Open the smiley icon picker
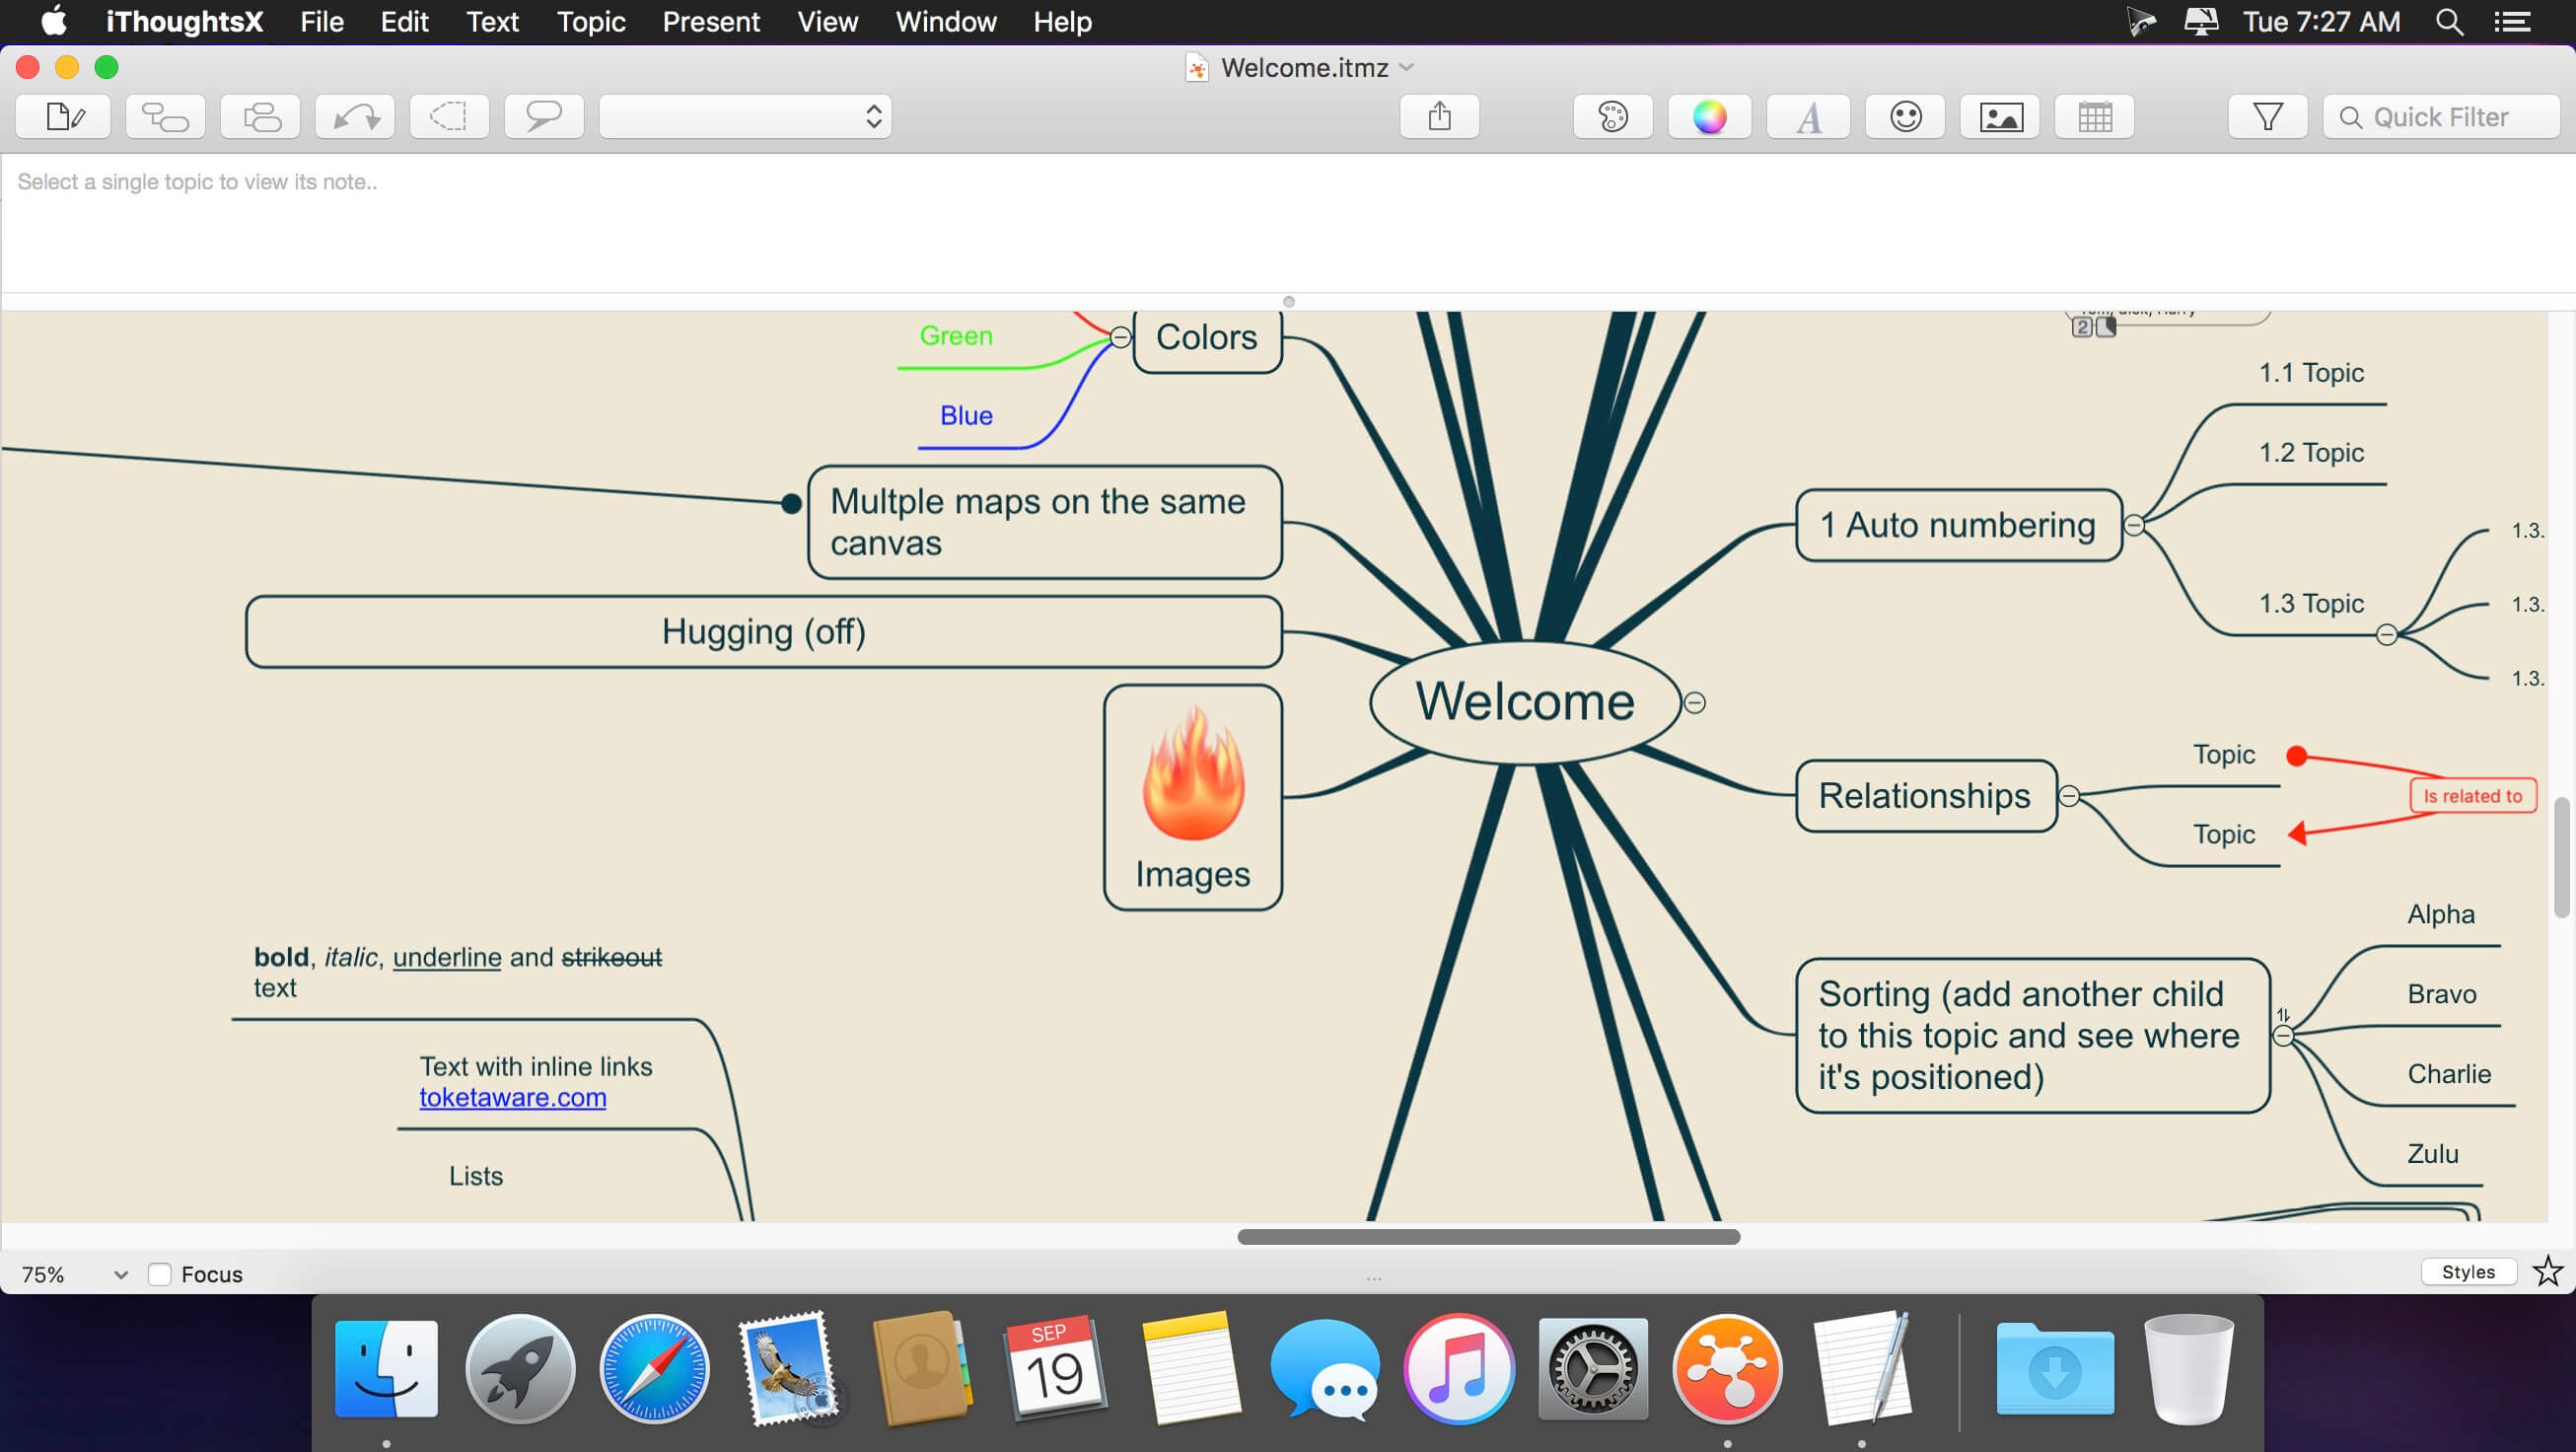2576x1452 pixels. (1906, 117)
